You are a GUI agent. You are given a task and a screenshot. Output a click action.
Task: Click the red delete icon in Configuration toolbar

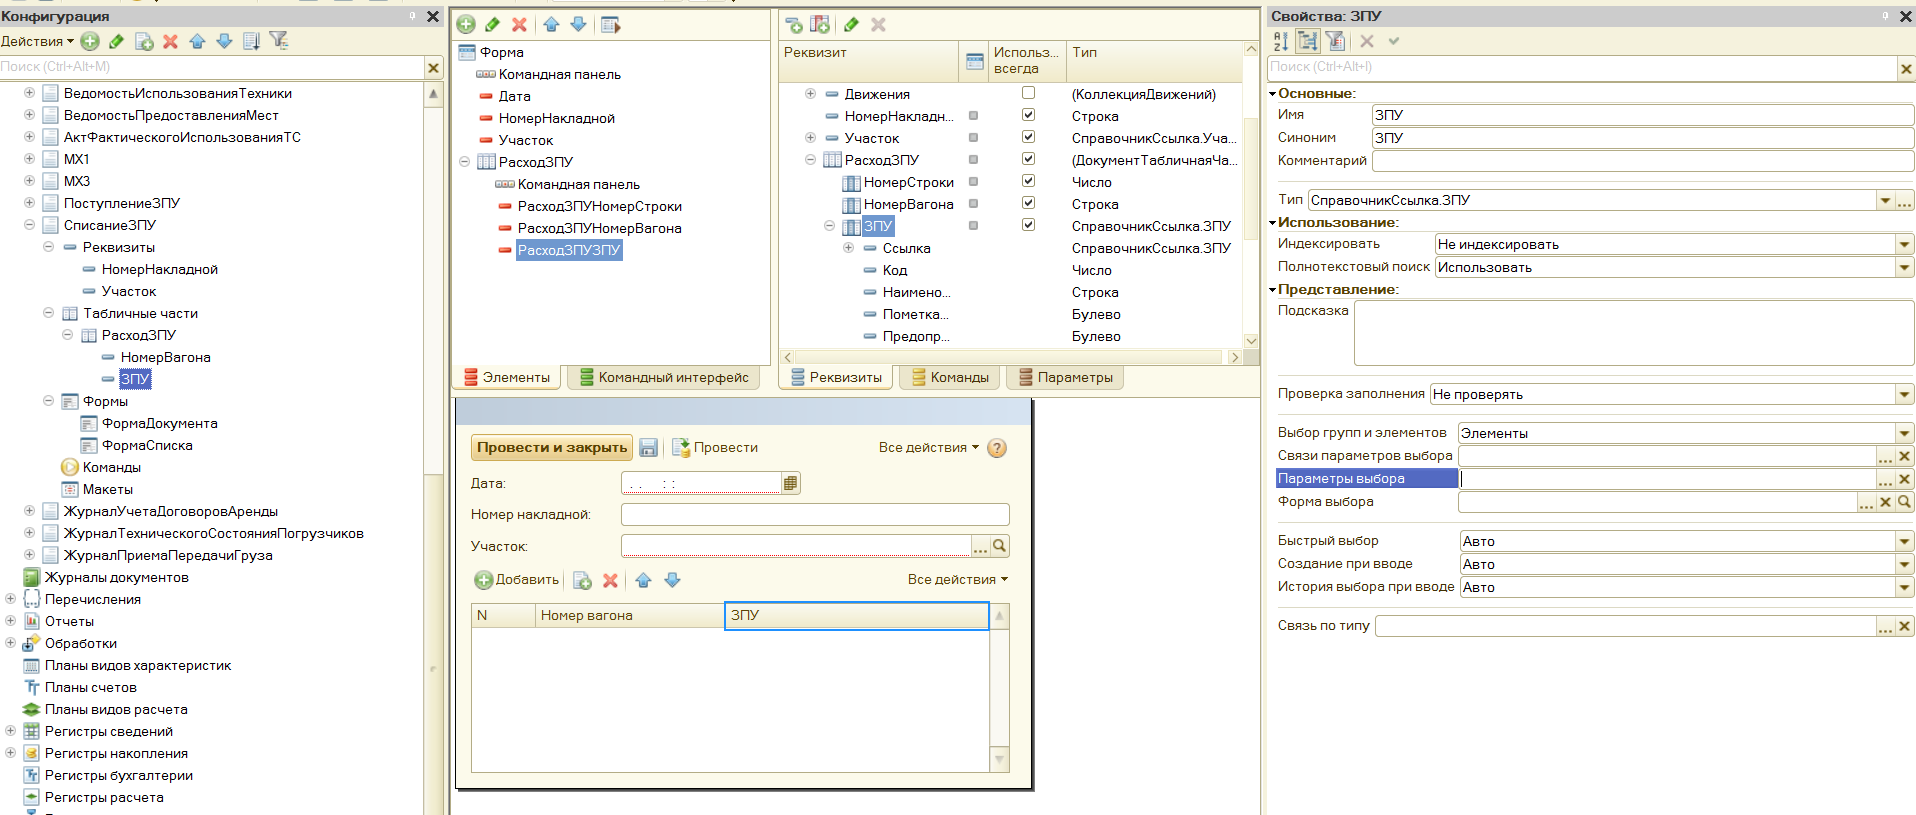[x=170, y=41]
